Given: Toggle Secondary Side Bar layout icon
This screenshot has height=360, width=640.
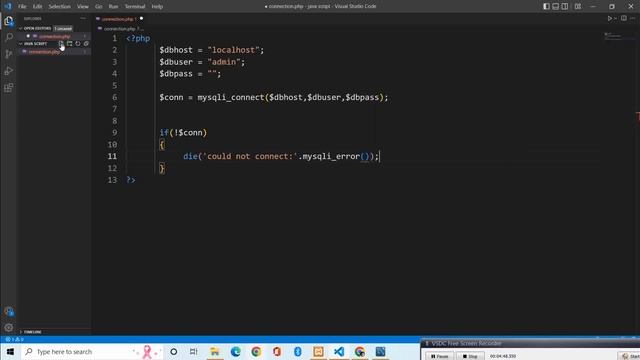Looking at the screenshot, I should 564,7.
